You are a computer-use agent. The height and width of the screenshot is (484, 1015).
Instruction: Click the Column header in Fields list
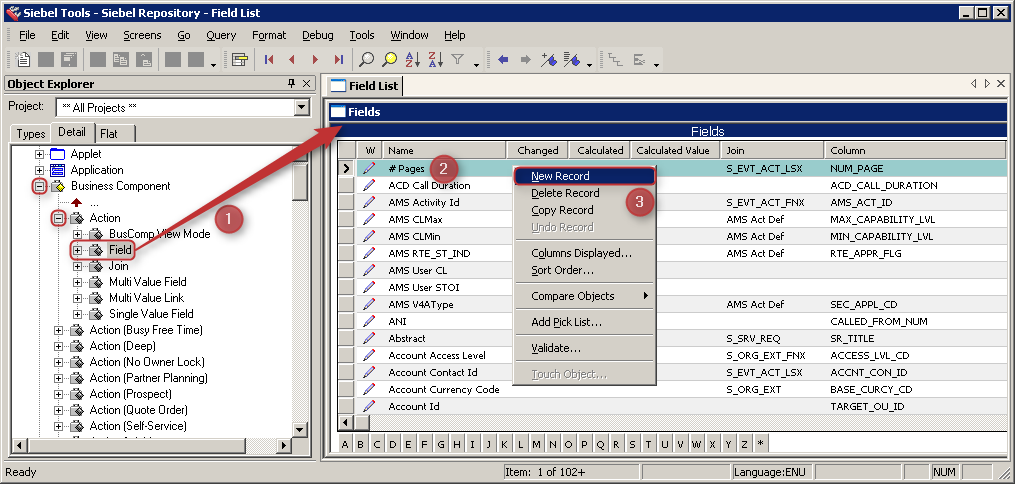914,150
